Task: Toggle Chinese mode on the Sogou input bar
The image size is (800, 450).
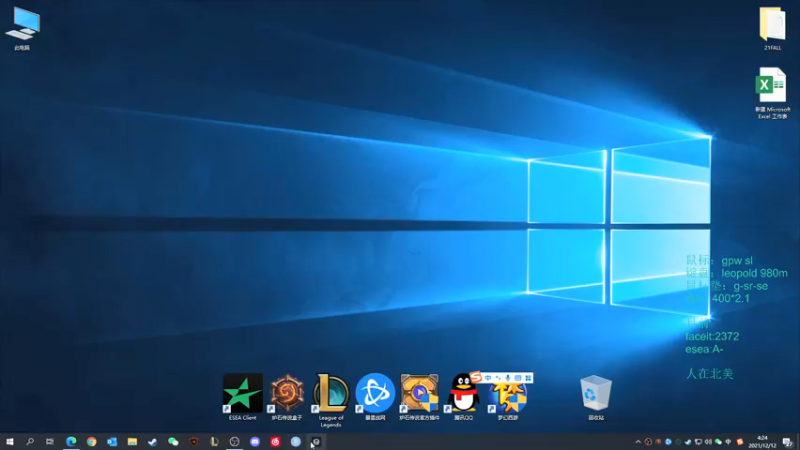Action: (488, 378)
